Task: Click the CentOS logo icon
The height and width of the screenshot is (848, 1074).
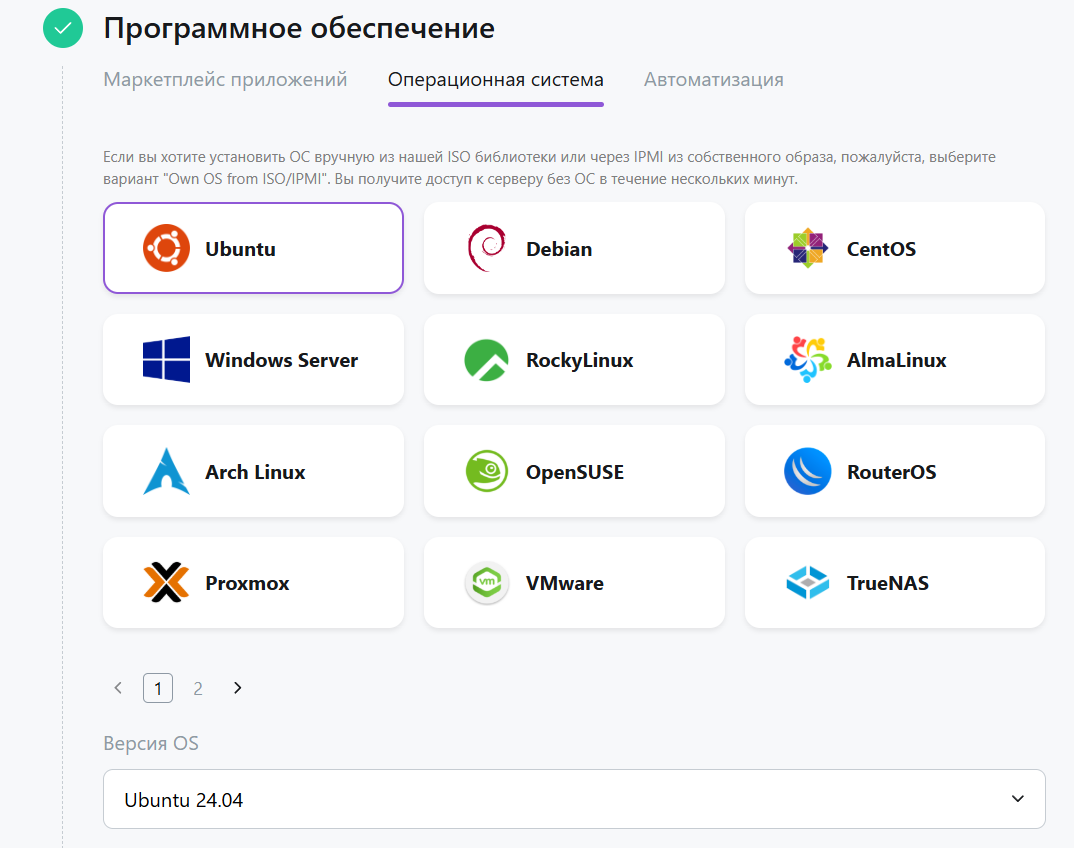Action: tap(807, 249)
